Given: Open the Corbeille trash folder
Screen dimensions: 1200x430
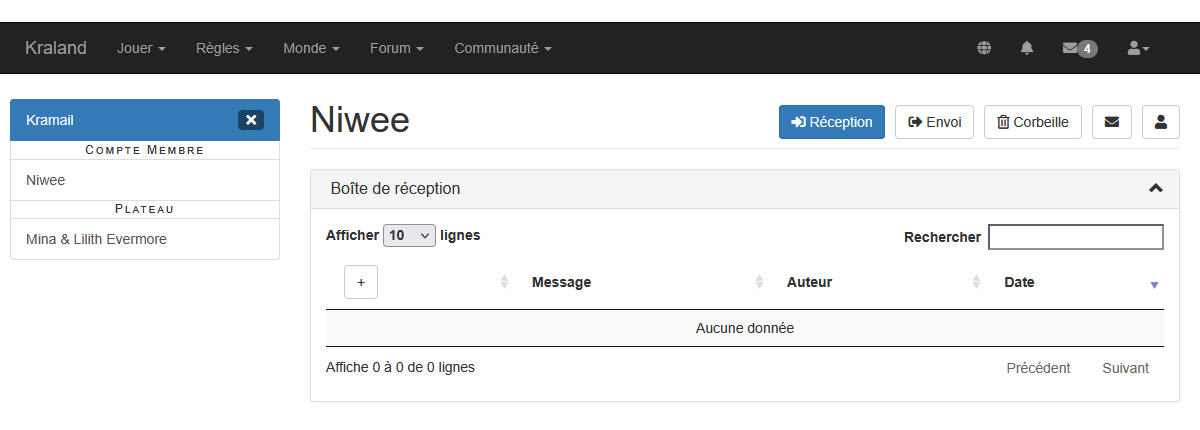Looking at the screenshot, I should (1033, 122).
